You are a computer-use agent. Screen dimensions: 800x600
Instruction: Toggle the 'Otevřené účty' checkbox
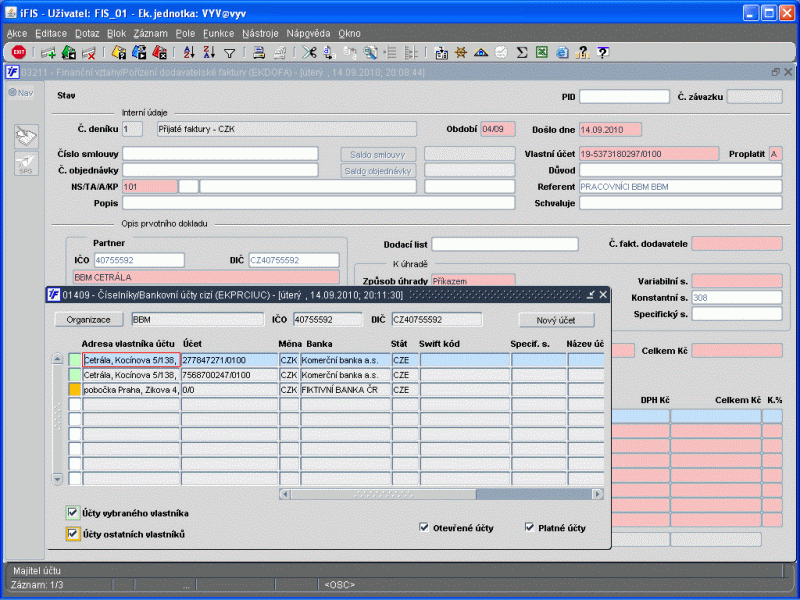(x=424, y=527)
